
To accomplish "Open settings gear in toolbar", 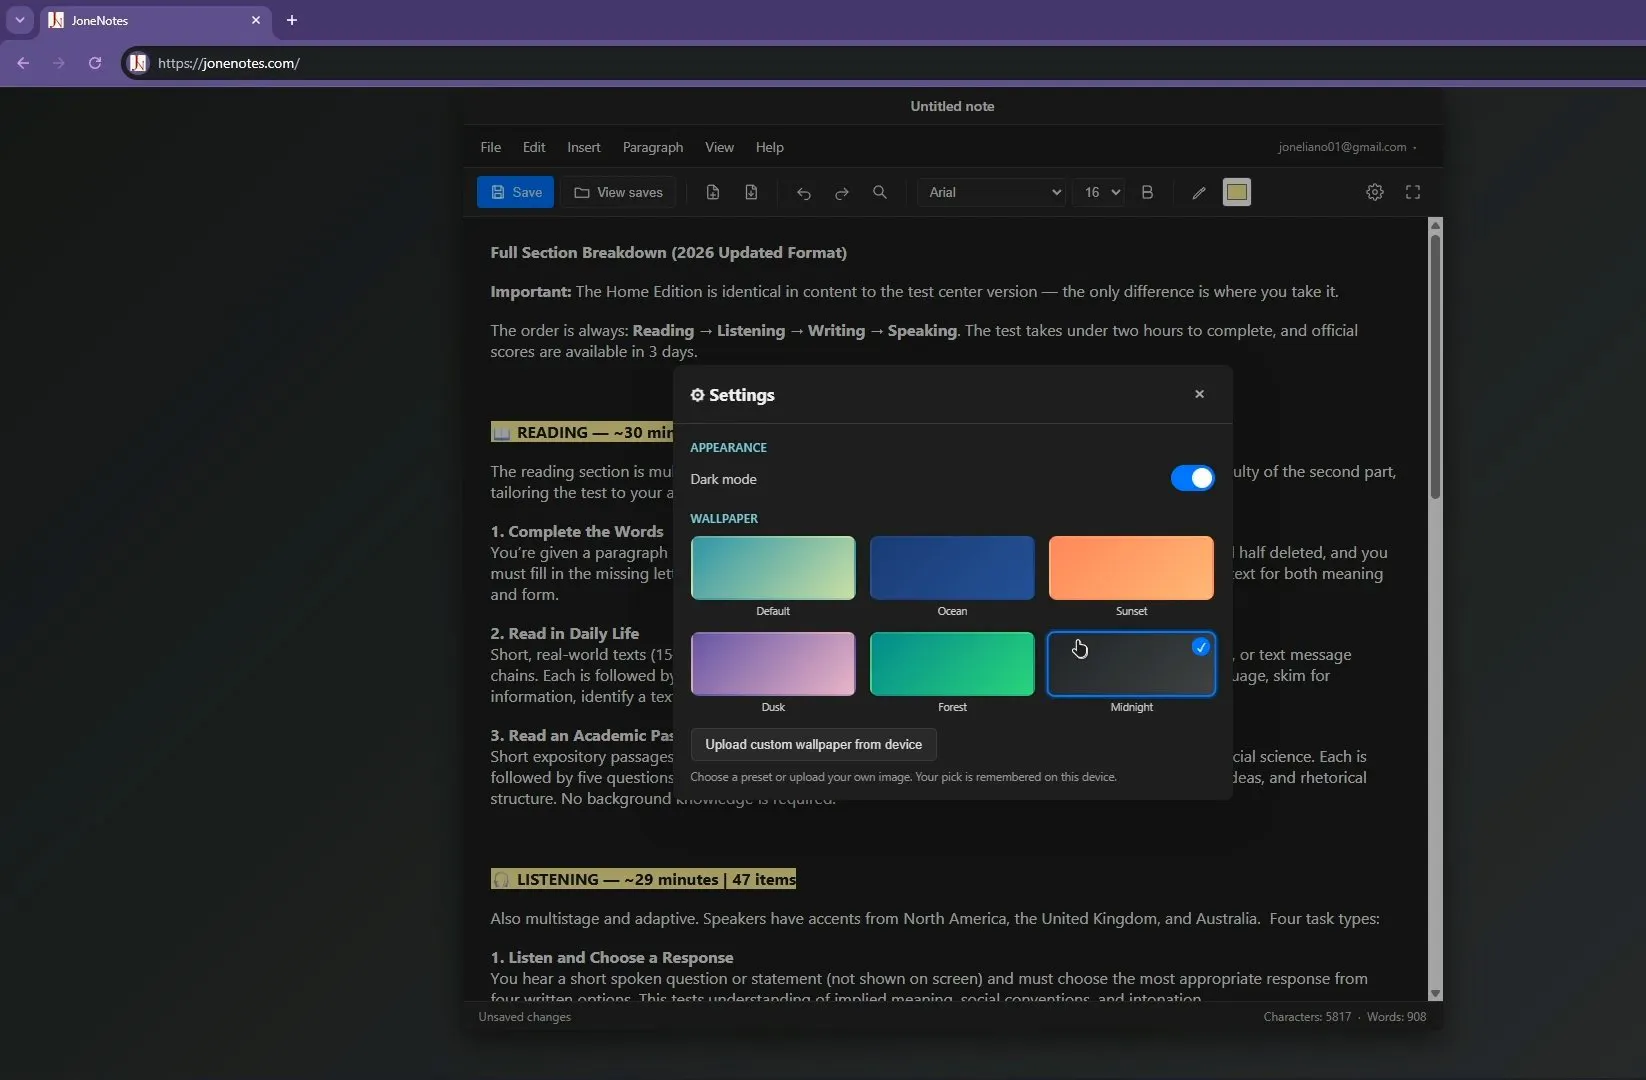I will coord(1375,192).
